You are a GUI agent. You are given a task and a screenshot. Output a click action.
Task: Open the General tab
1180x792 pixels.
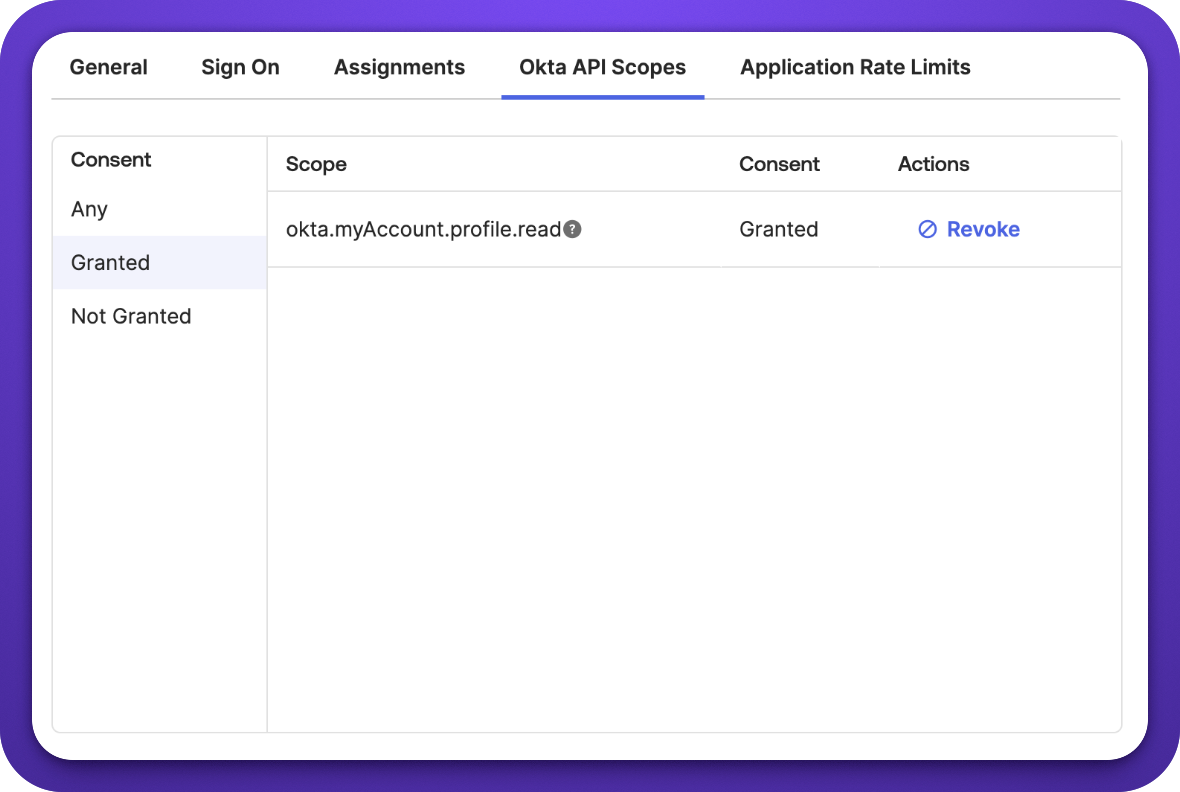[x=108, y=67]
